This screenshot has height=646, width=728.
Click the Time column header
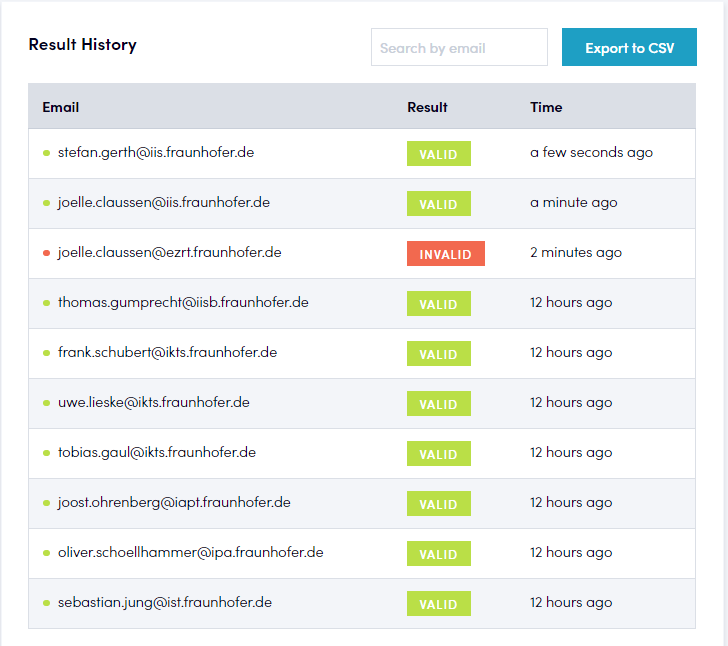pyautogui.click(x=546, y=107)
